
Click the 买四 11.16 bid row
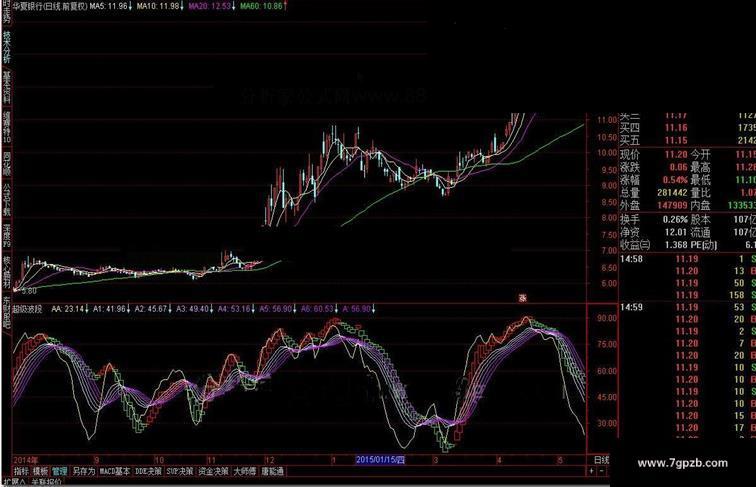point(688,128)
